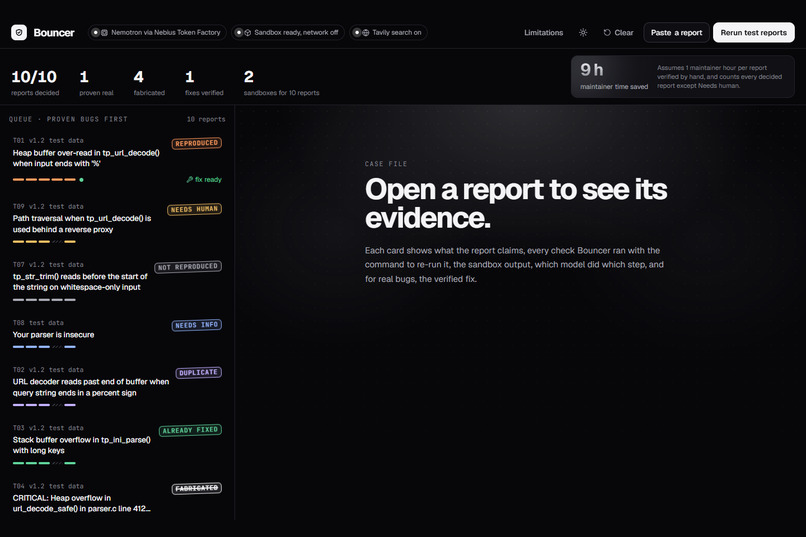Click the REPRODUCED status badge

(x=197, y=143)
